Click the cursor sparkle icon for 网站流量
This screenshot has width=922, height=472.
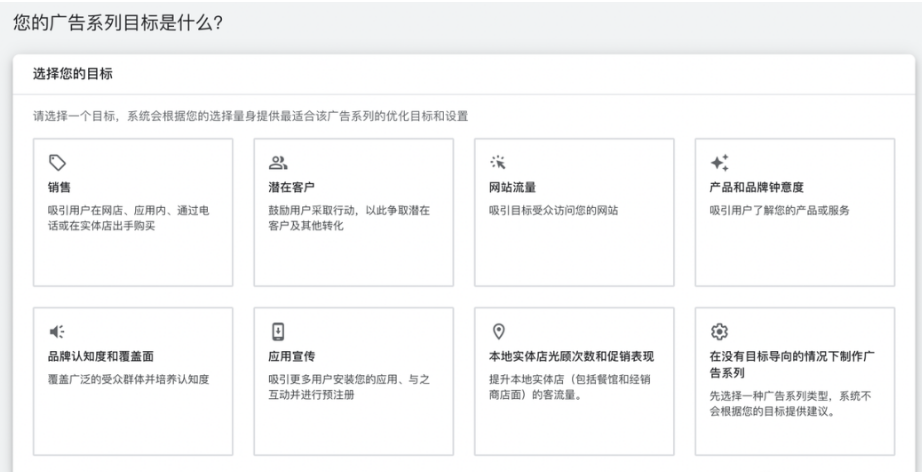pos(497,162)
